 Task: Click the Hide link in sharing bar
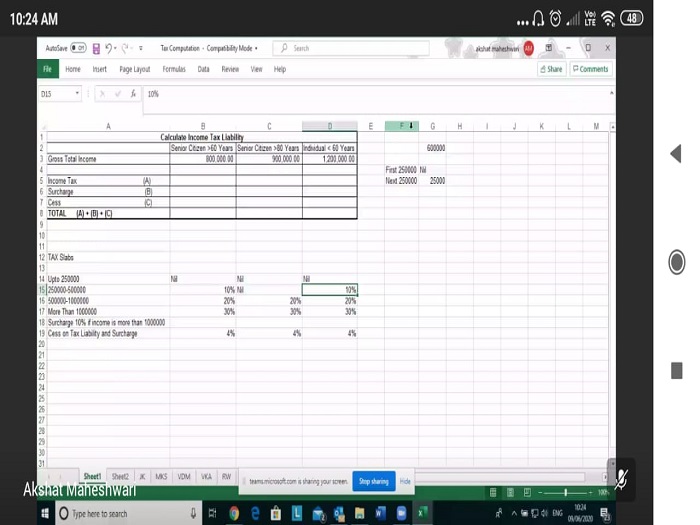405,481
